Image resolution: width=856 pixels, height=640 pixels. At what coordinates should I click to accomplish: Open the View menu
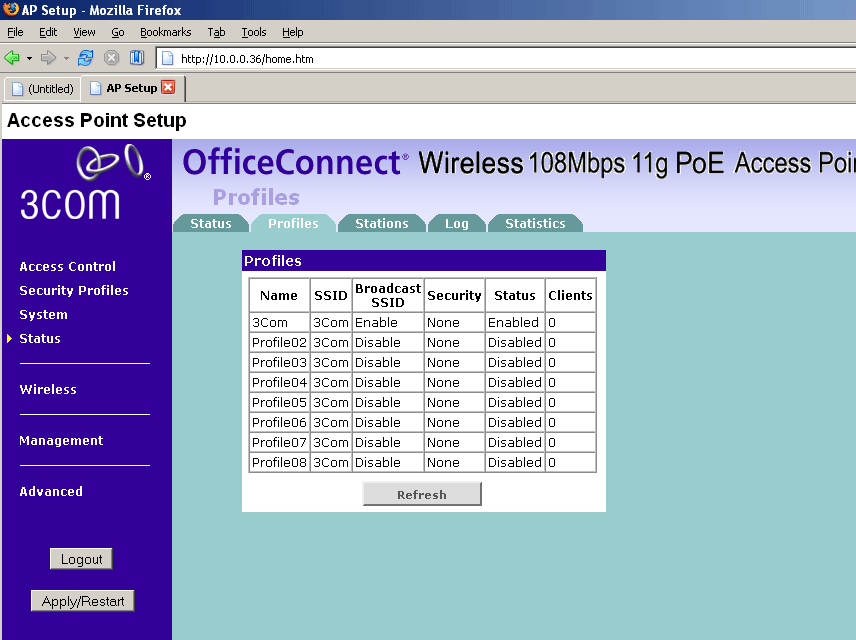click(x=84, y=32)
